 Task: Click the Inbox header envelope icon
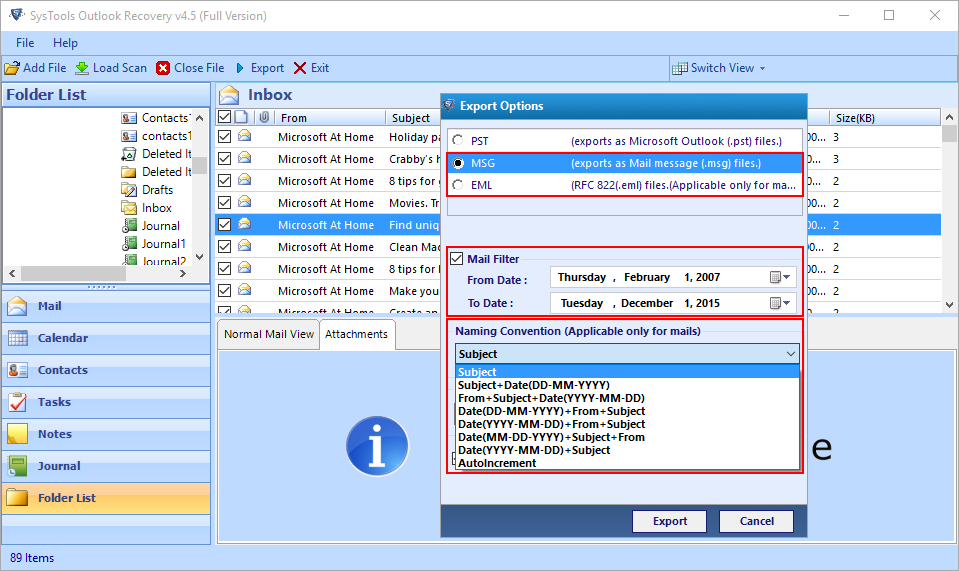coord(229,95)
